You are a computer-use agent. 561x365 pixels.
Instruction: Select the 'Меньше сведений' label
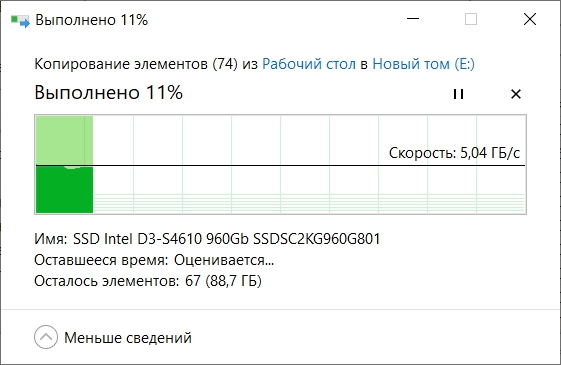[128, 338]
